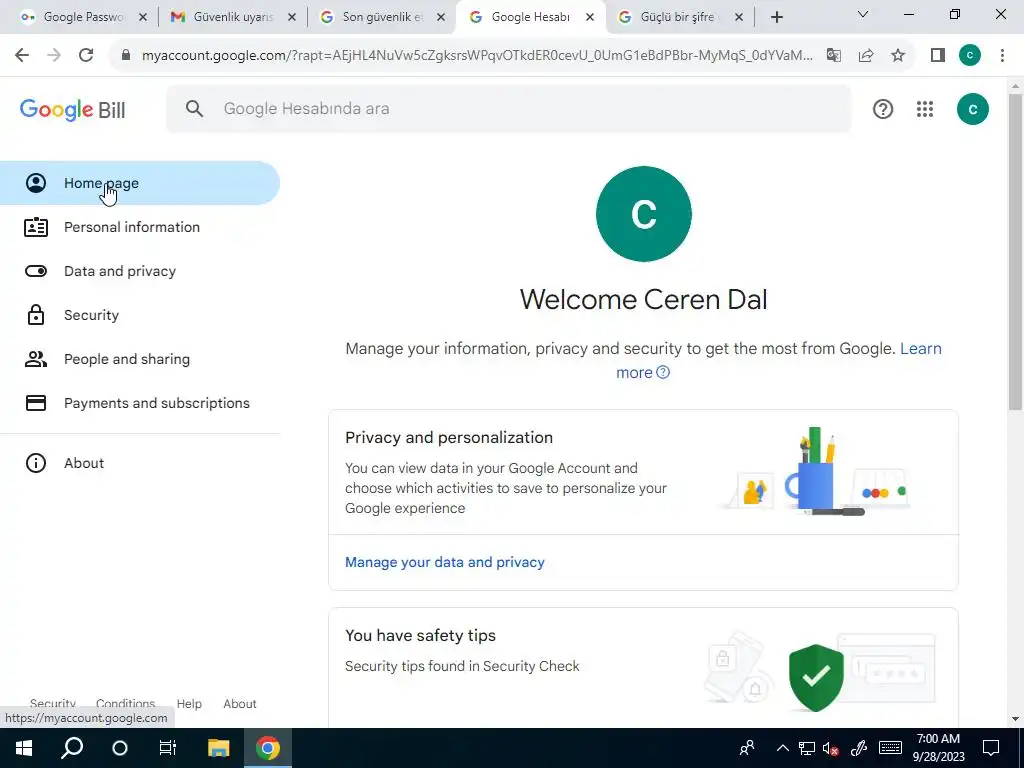The height and width of the screenshot is (768, 1024).
Task: Click the Google Hesabında ara search field
Action: (509, 108)
